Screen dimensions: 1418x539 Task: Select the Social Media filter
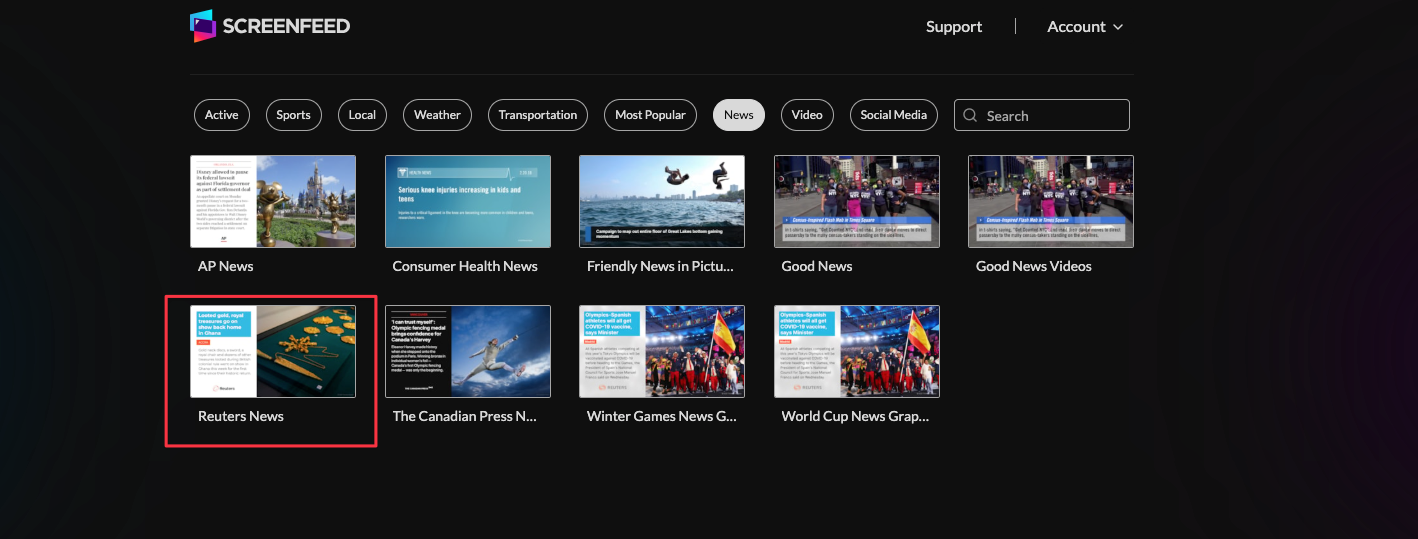(893, 115)
